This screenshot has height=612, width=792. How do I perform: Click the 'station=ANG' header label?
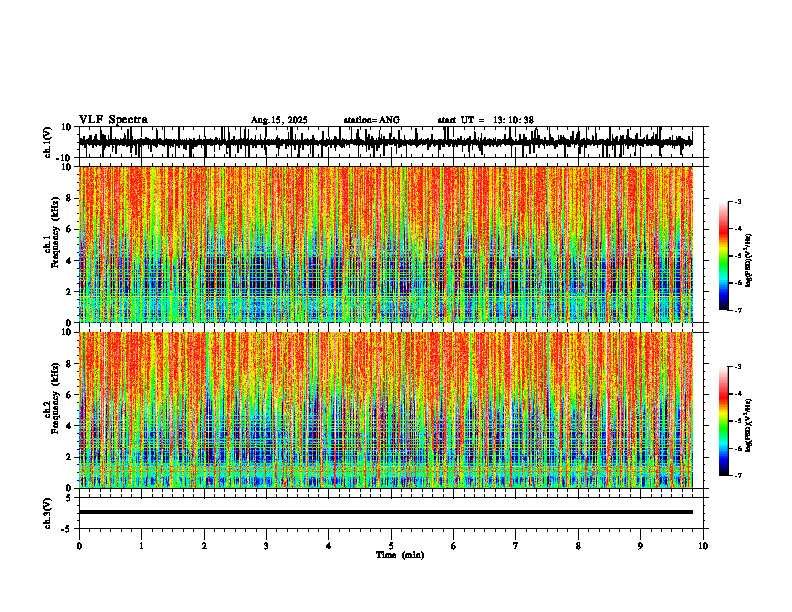pos(372,120)
